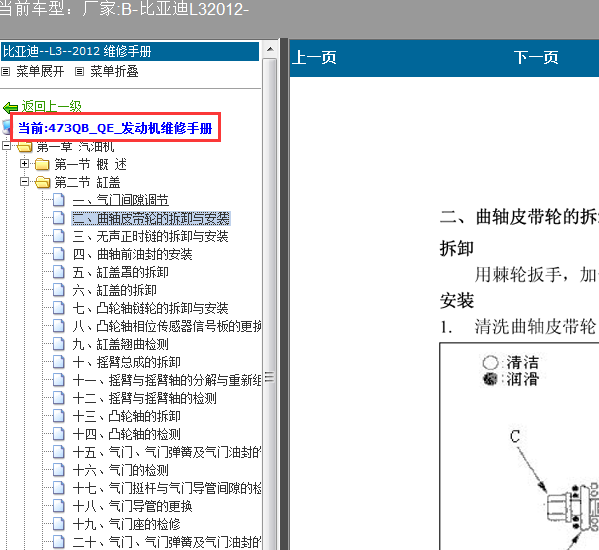Click document icon beside 九、缸盖翘曲检测
The height and width of the screenshot is (550, 599).
[x=58, y=343]
